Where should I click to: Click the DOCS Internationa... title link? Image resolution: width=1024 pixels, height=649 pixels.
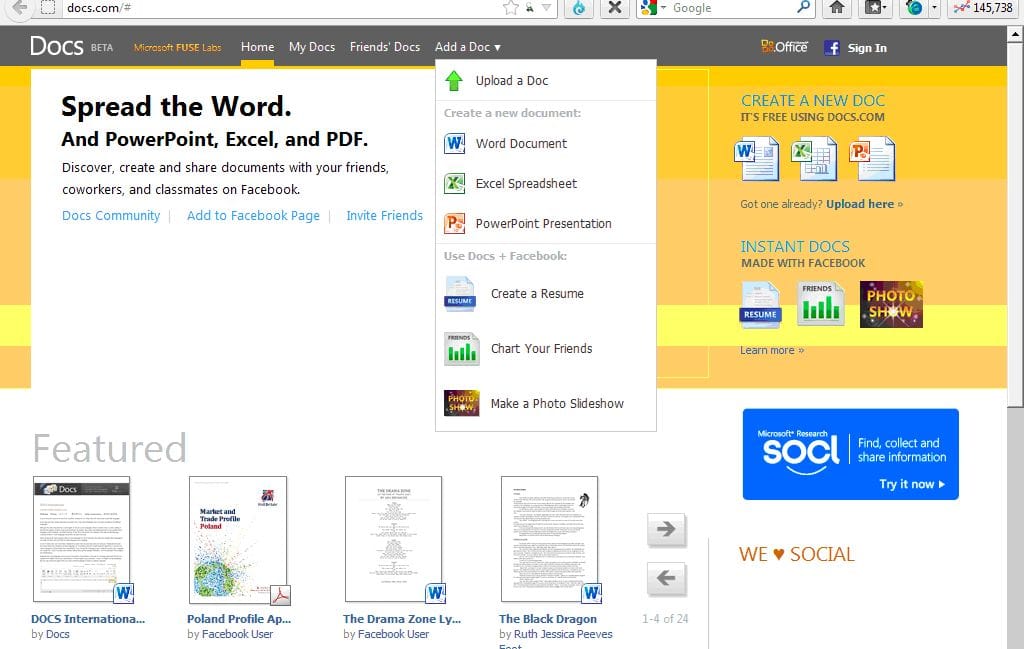tap(88, 619)
